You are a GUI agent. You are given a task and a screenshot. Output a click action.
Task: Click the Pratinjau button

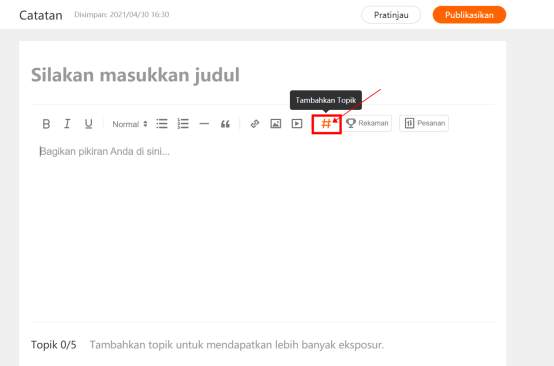391,15
